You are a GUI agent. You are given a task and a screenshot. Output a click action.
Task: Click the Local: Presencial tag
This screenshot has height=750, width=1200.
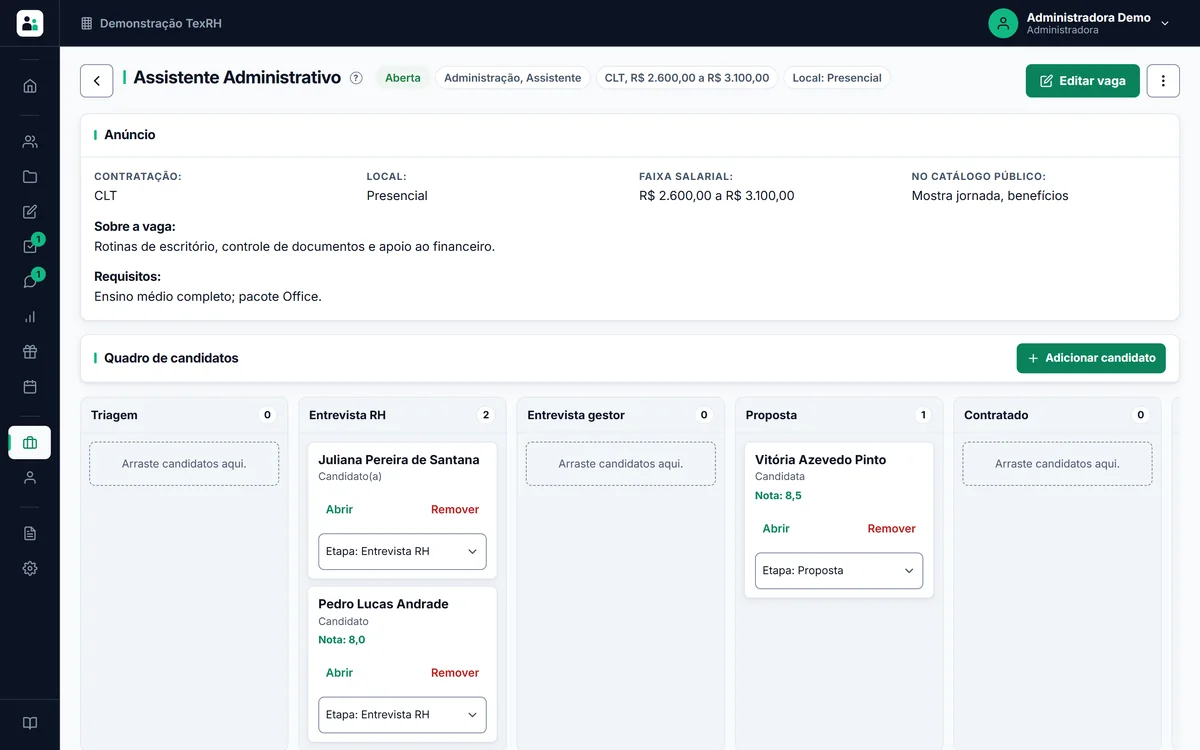837,78
